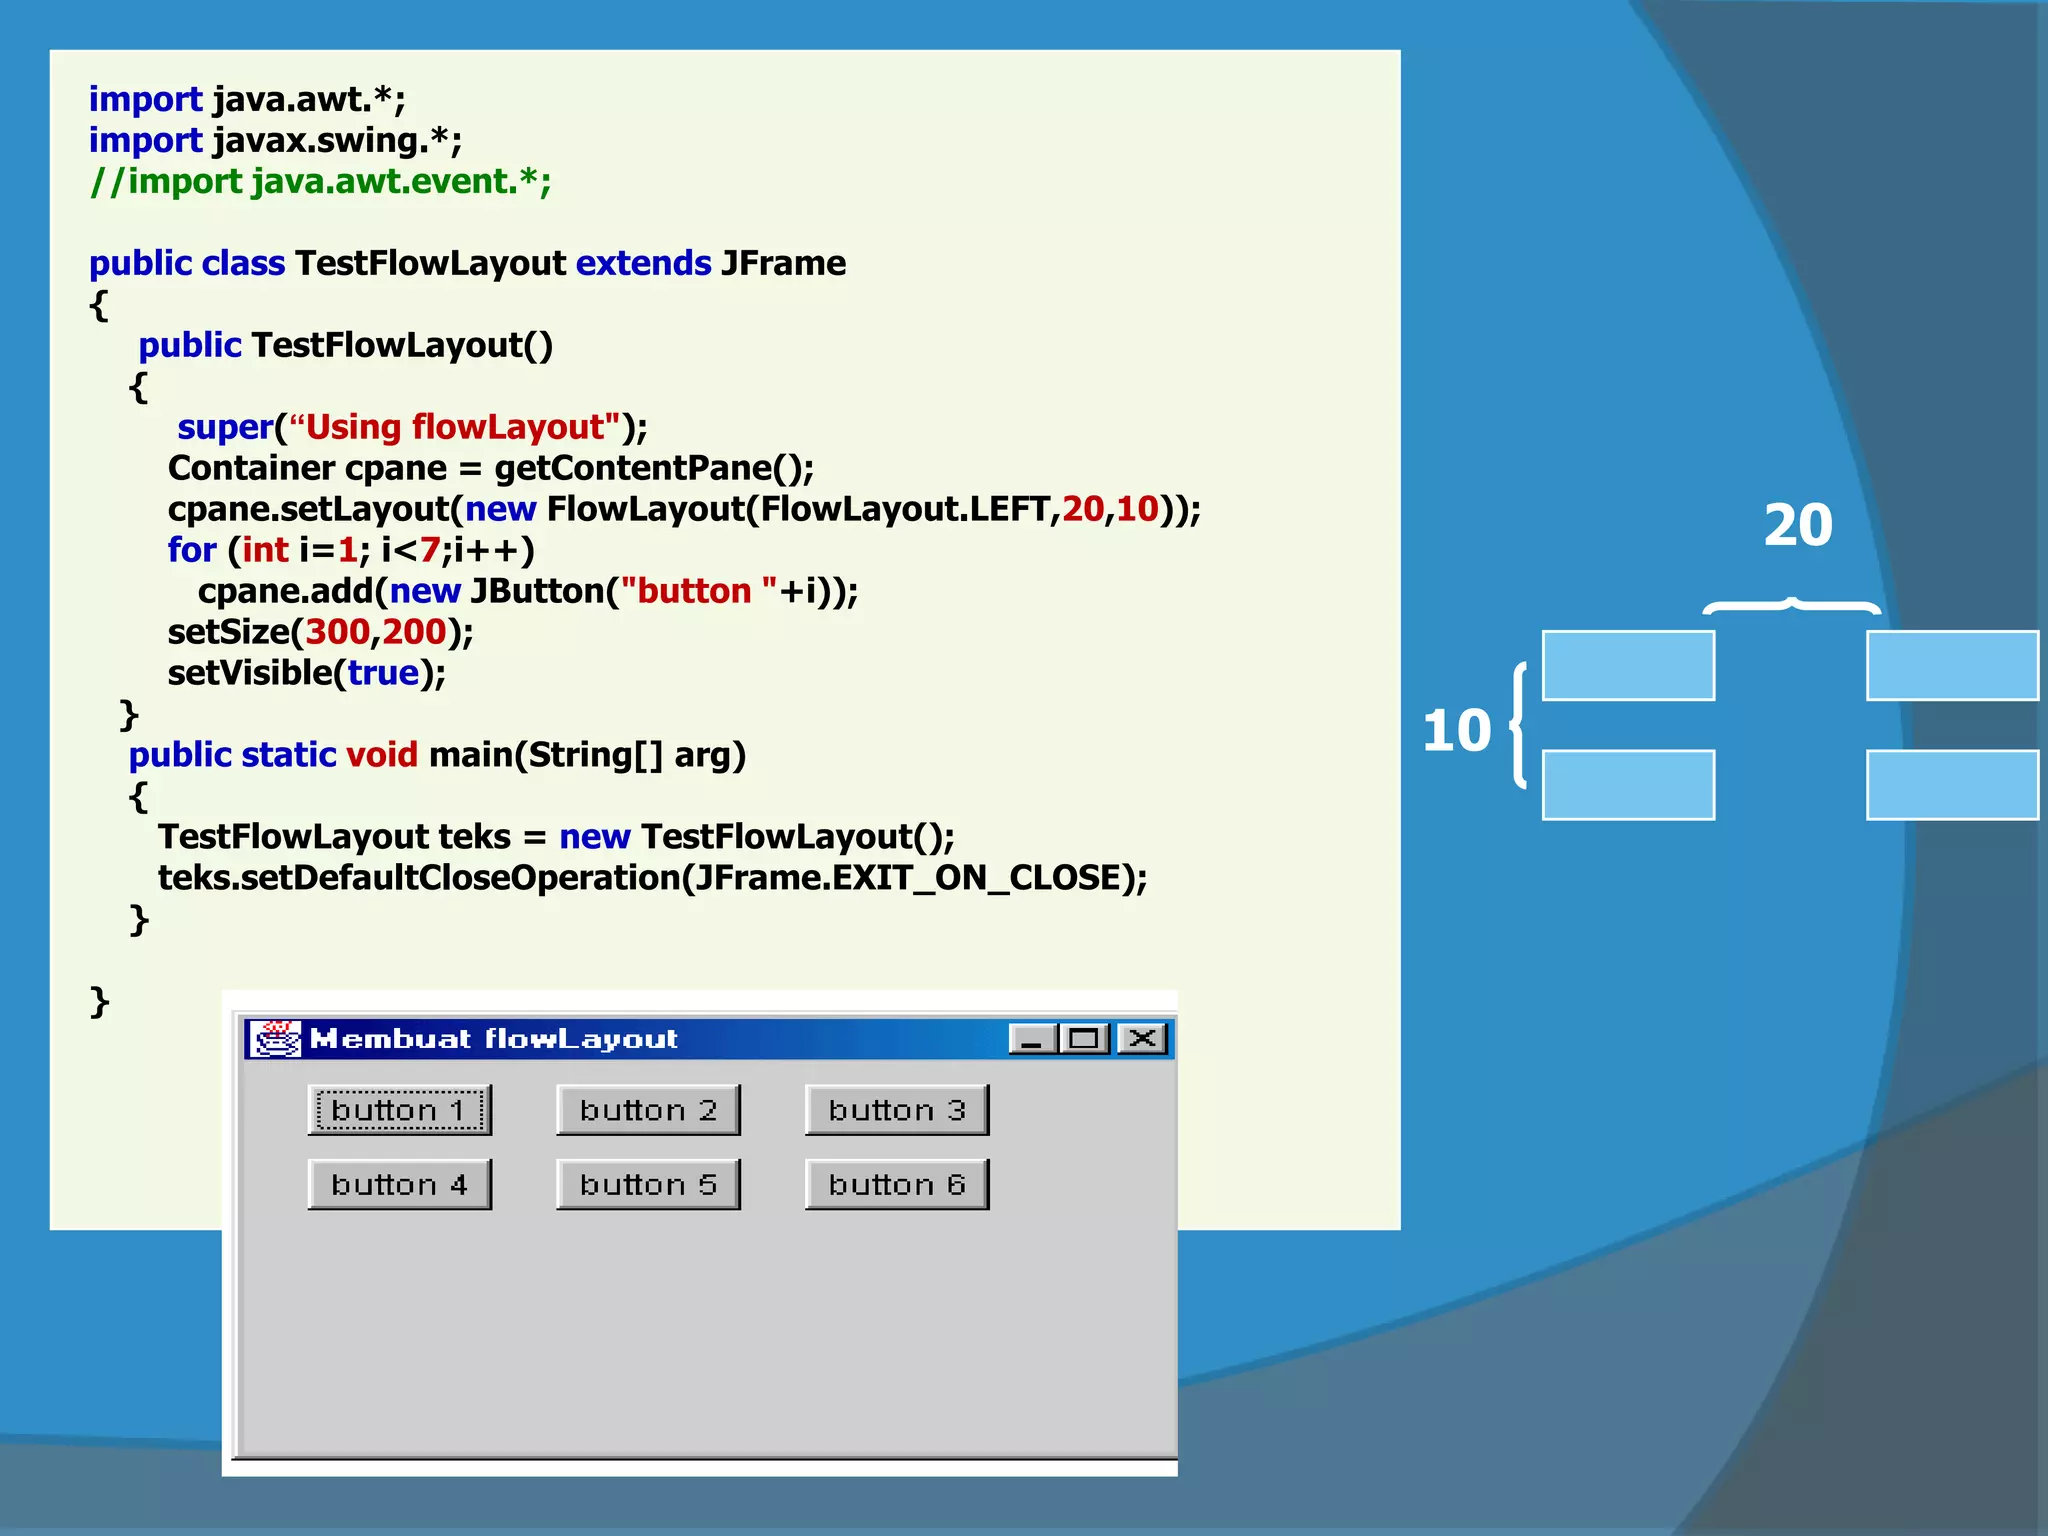2048x1536 pixels.
Task: Click the "import javax.swing.*;" code line
Action: click(275, 140)
